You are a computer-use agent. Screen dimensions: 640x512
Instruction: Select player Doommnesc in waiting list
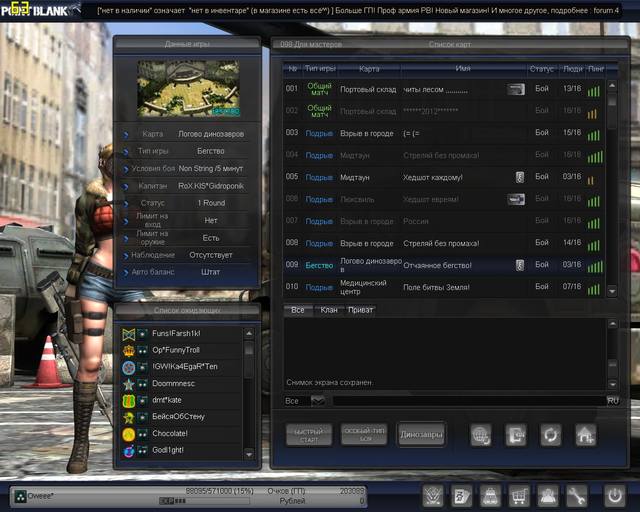182,384
